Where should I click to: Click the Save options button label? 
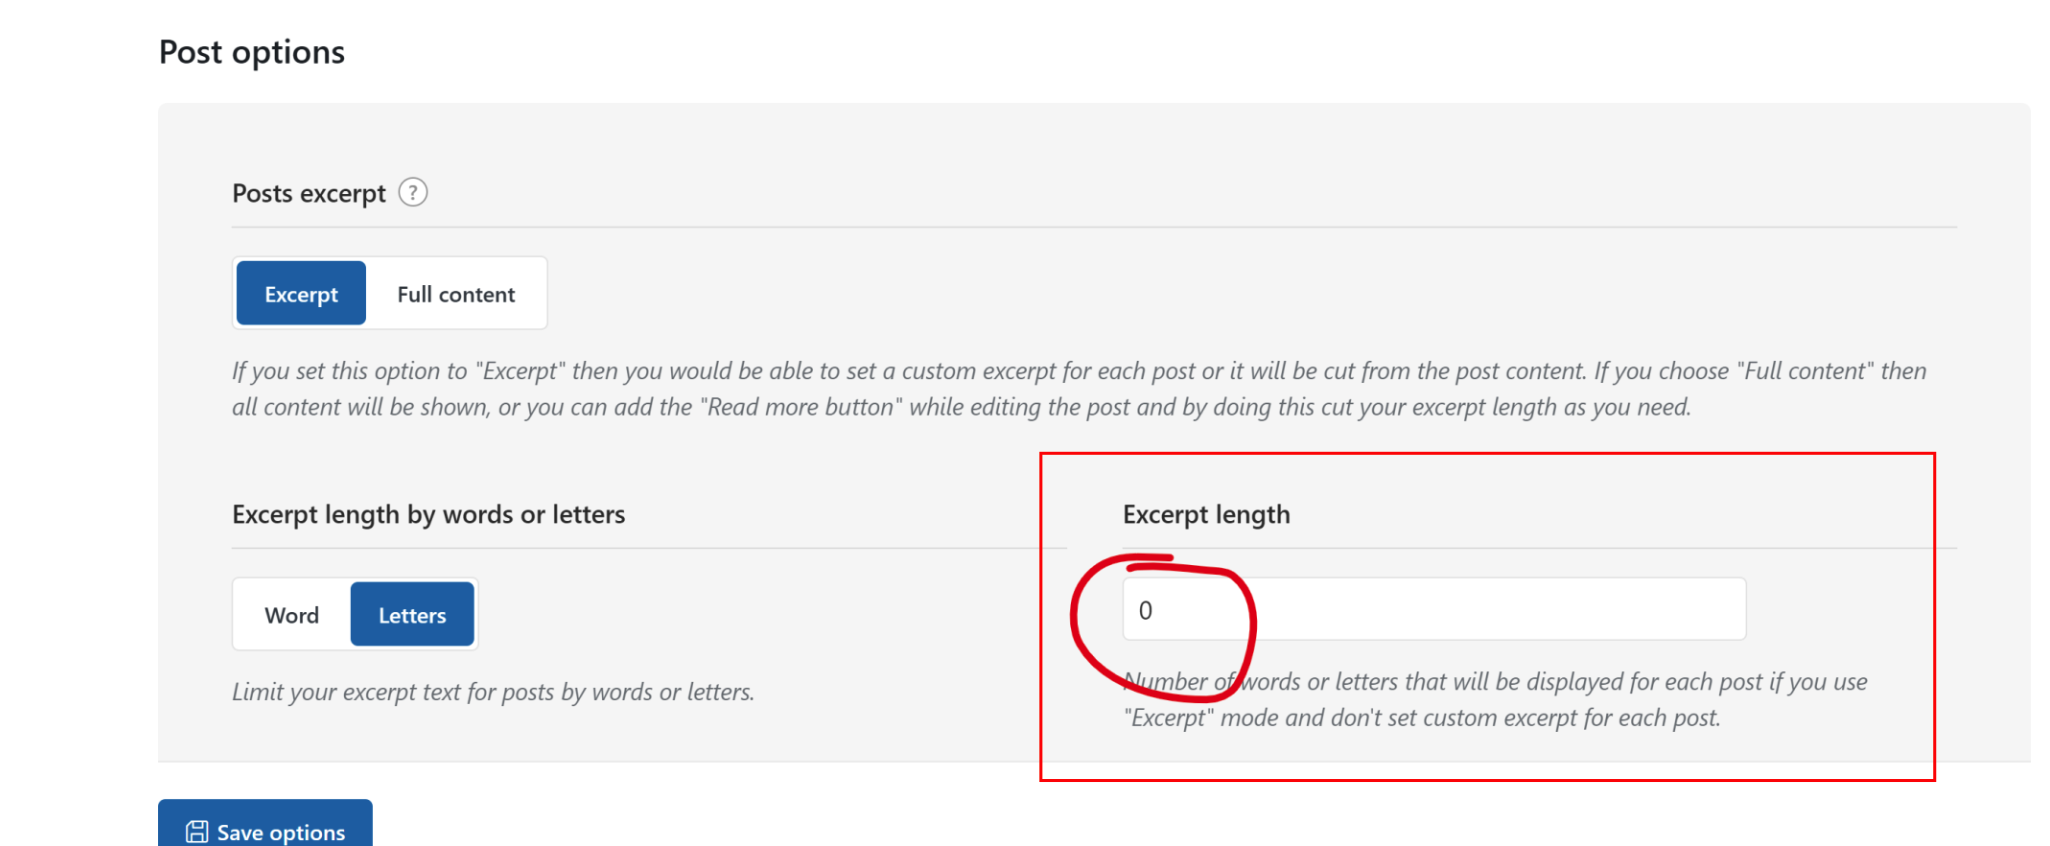pos(281,832)
